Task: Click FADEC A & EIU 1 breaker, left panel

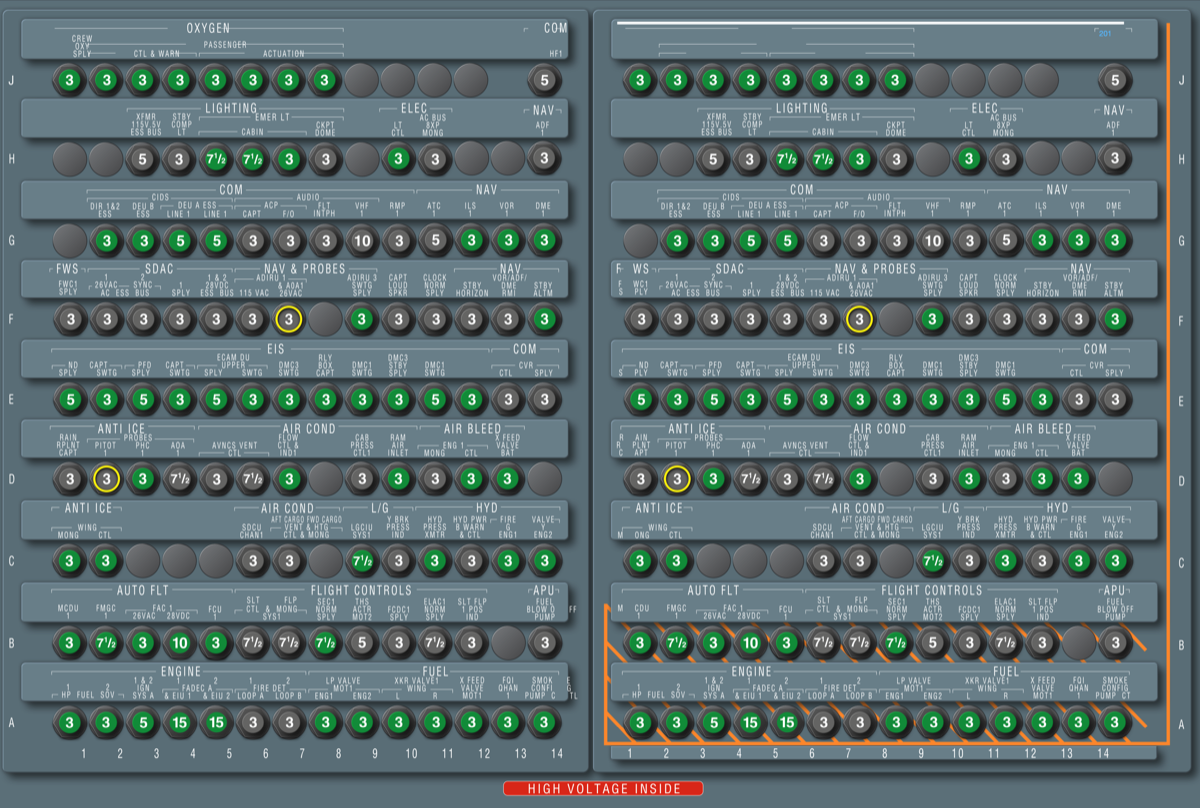Action: click(x=178, y=721)
